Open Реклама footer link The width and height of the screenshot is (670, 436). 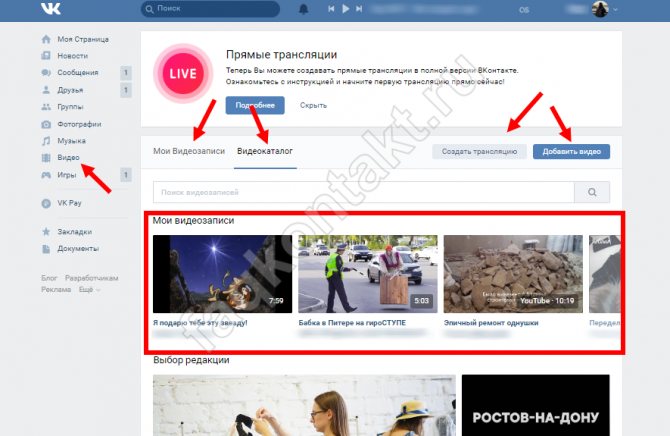pos(56,290)
